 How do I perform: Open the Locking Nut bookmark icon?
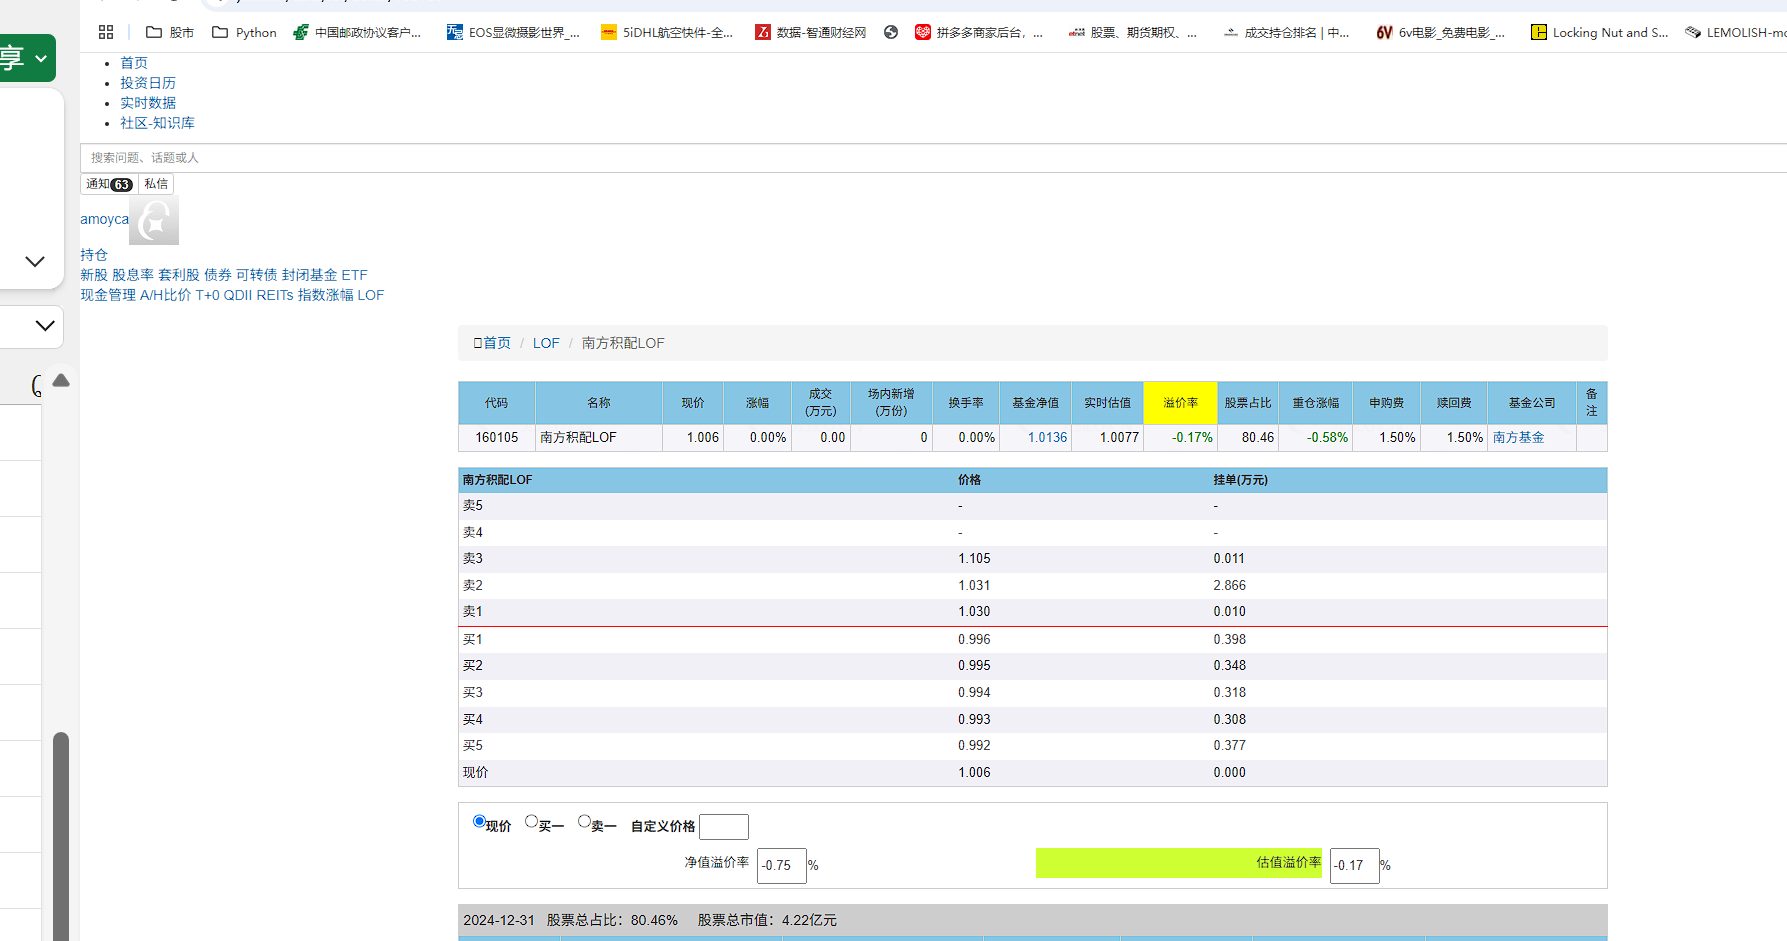[1538, 32]
